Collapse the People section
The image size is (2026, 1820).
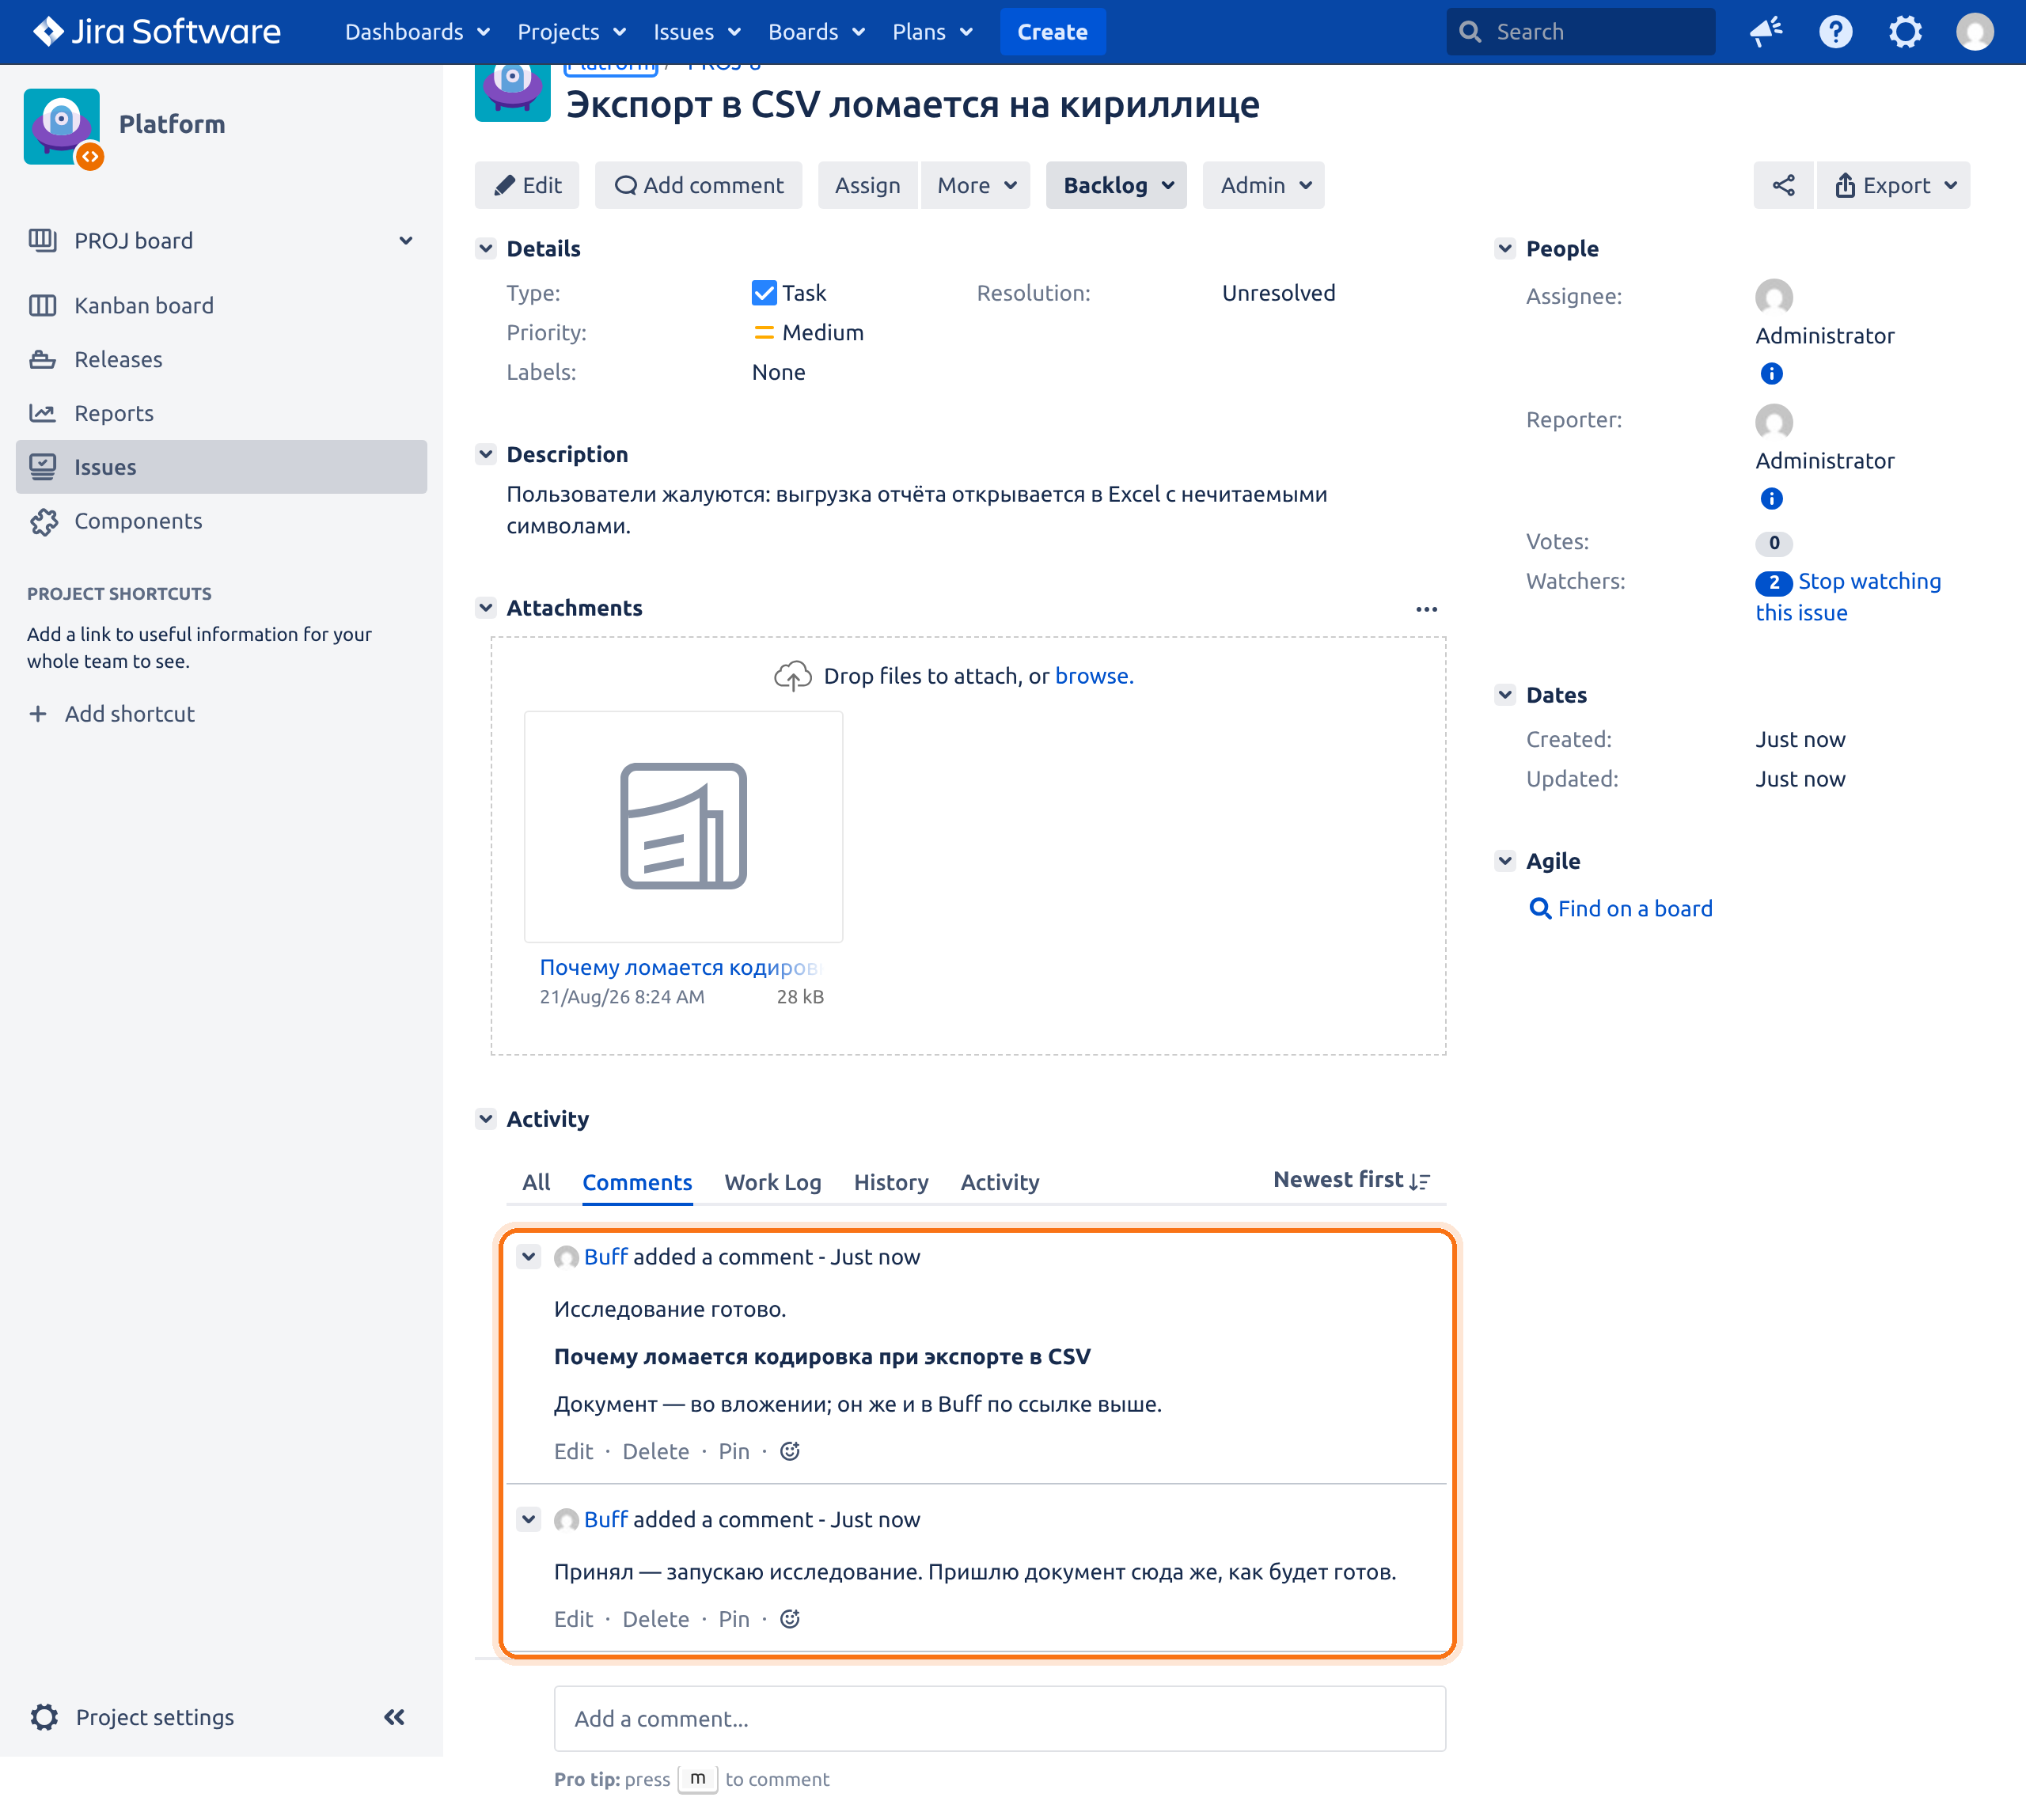[x=1505, y=248]
